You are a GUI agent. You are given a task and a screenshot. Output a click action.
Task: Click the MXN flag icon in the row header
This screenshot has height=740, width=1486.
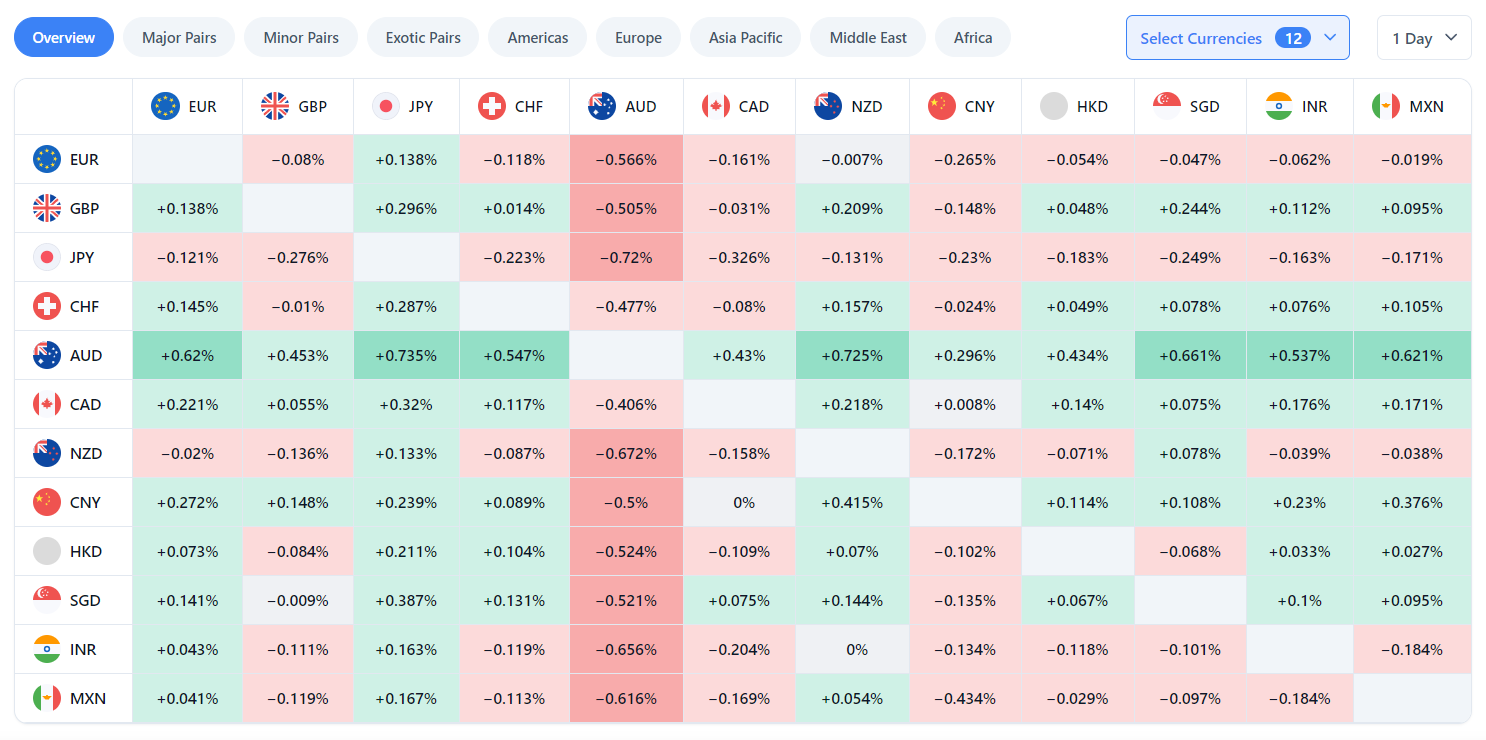point(46,698)
